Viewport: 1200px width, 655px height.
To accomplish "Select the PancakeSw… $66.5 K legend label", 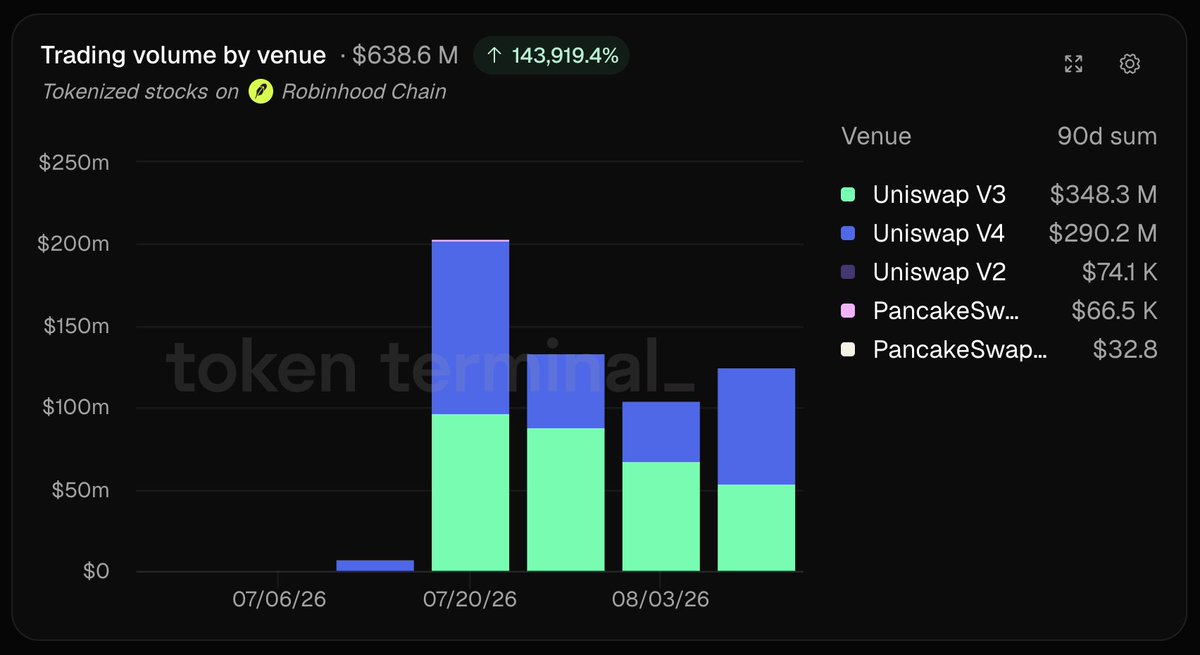I will click(x=946, y=311).
